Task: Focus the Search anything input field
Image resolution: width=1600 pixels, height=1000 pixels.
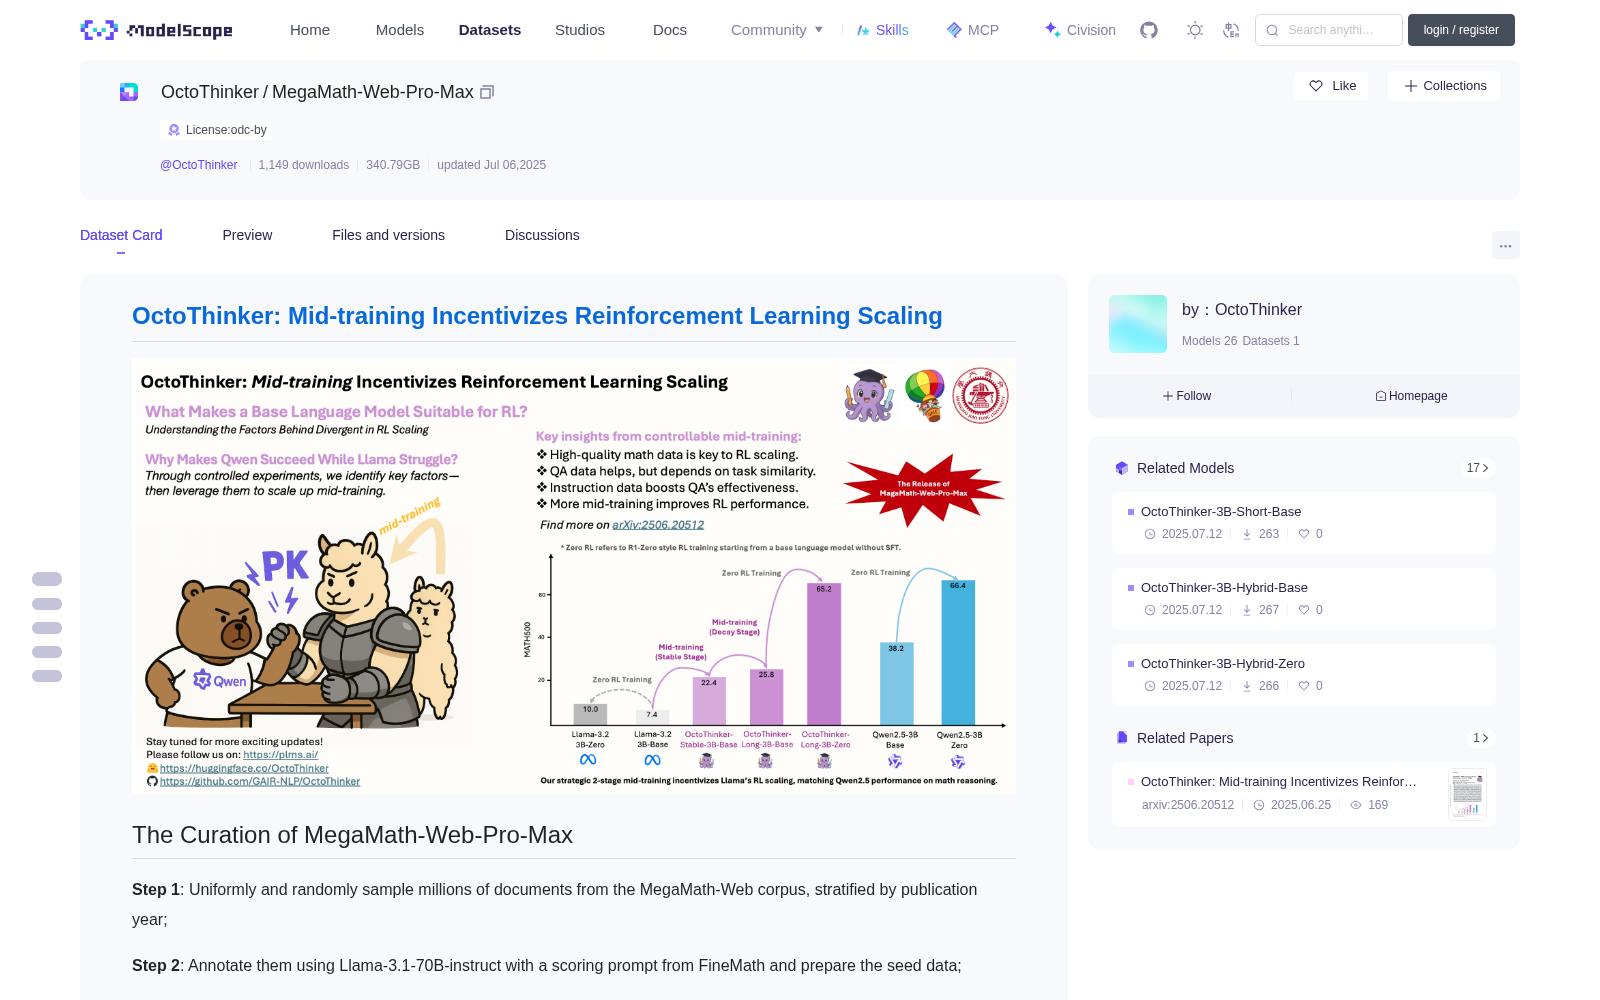Action: pyautogui.click(x=1329, y=30)
